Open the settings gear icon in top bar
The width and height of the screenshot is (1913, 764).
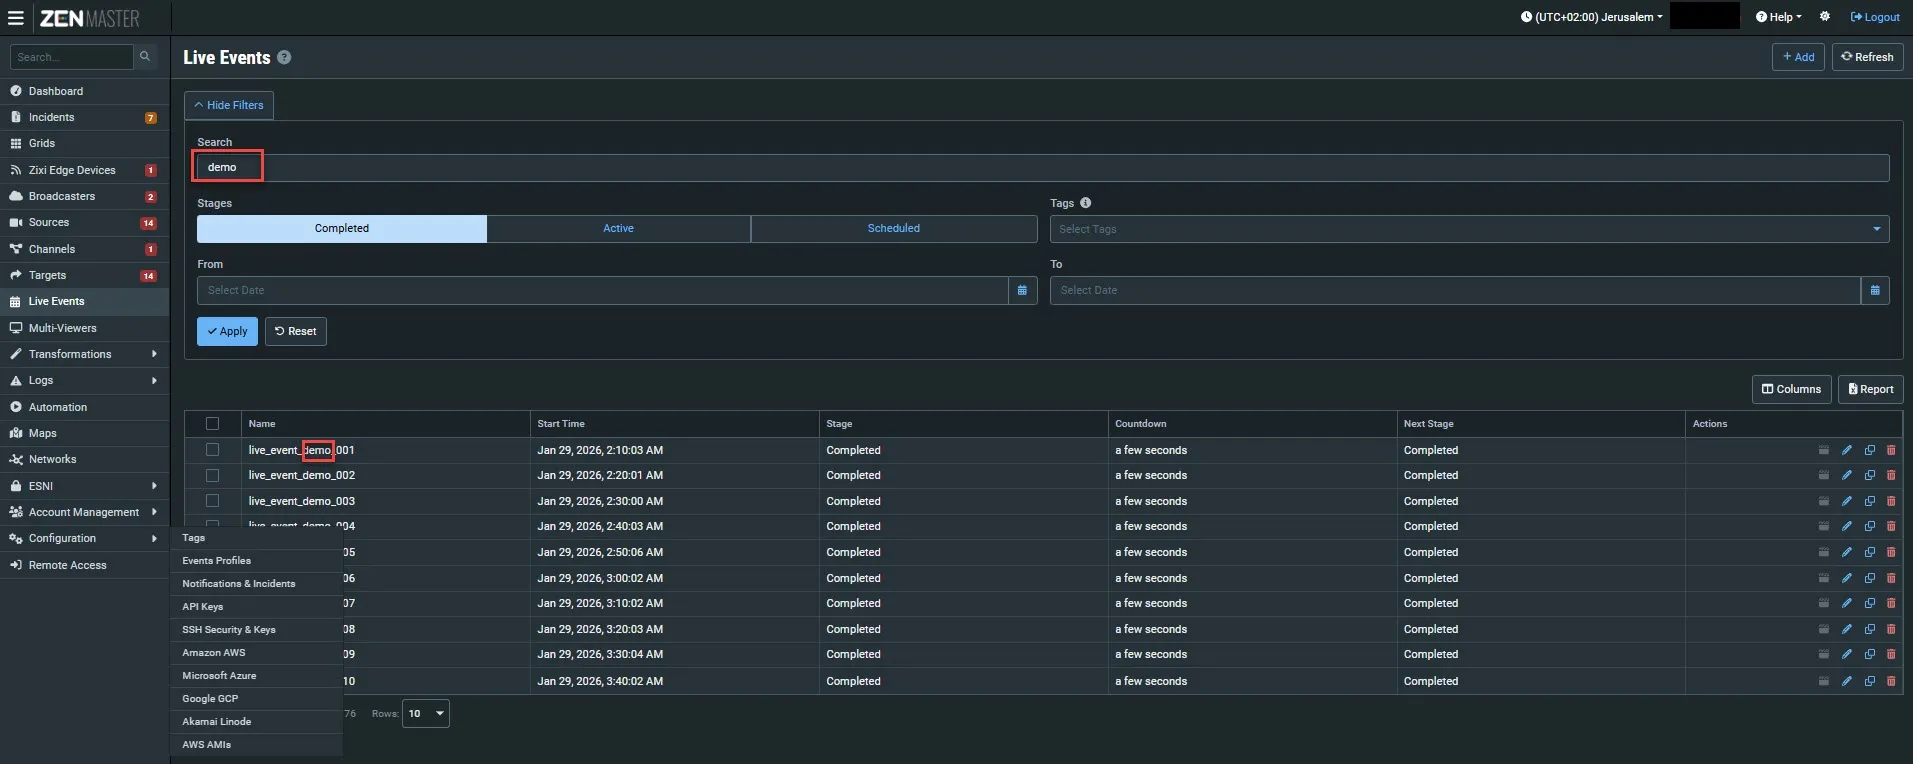[1825, 17]
